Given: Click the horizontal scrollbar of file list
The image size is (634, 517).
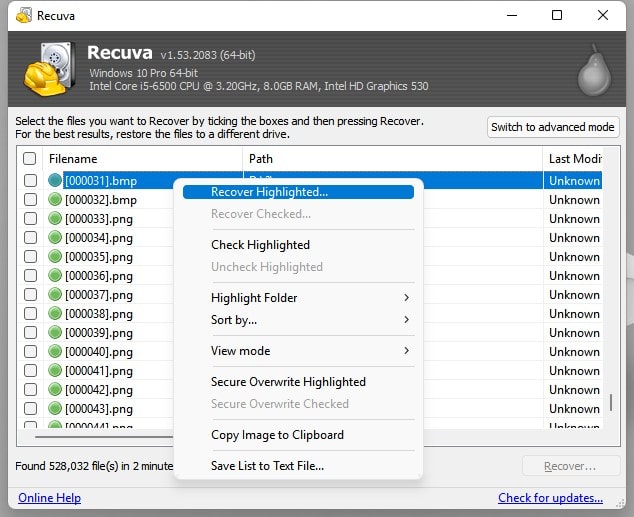Looking at the screenshot, I should coord(104,437).
